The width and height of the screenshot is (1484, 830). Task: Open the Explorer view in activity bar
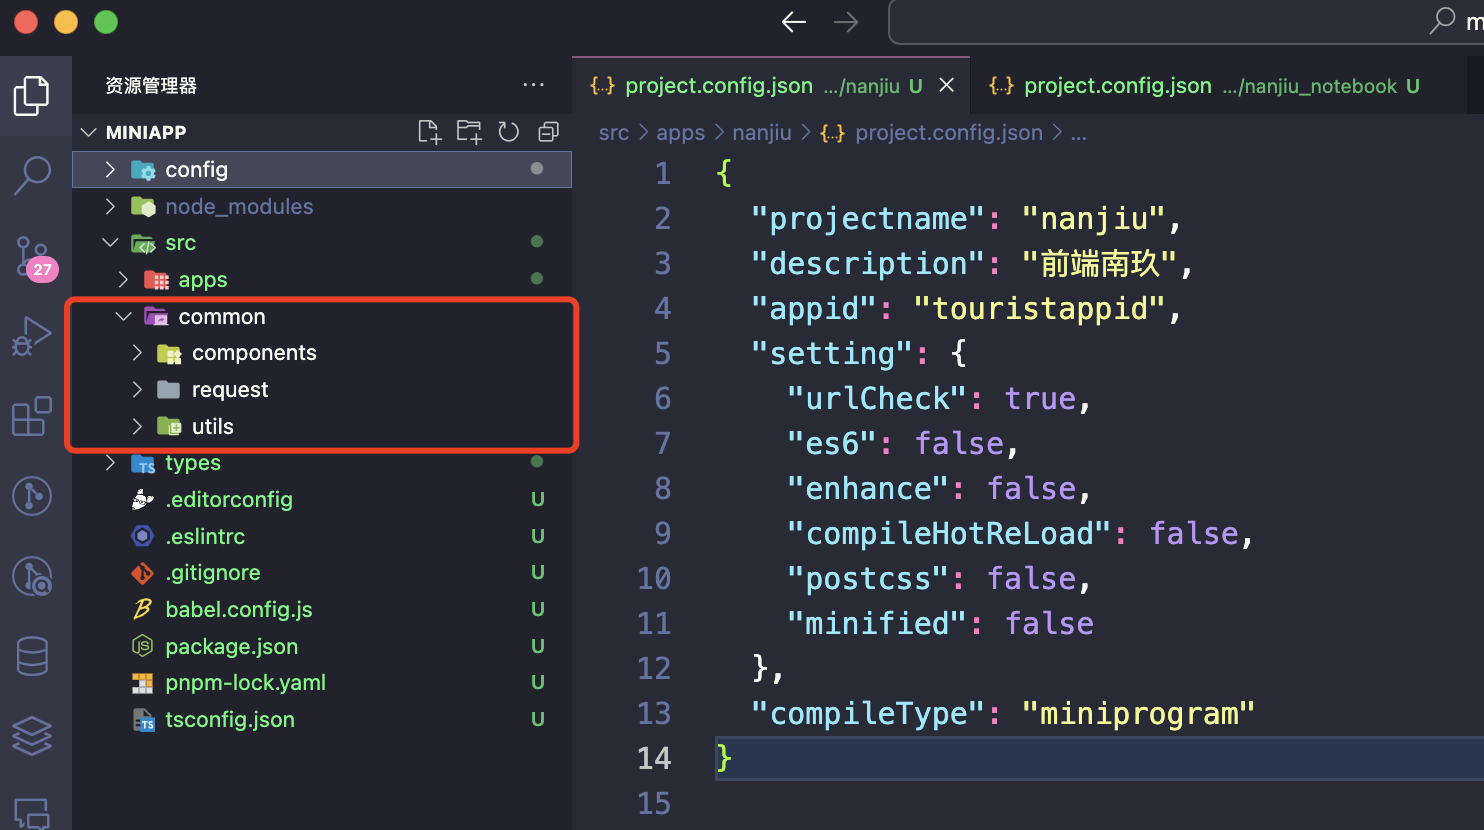pos(32,96)
